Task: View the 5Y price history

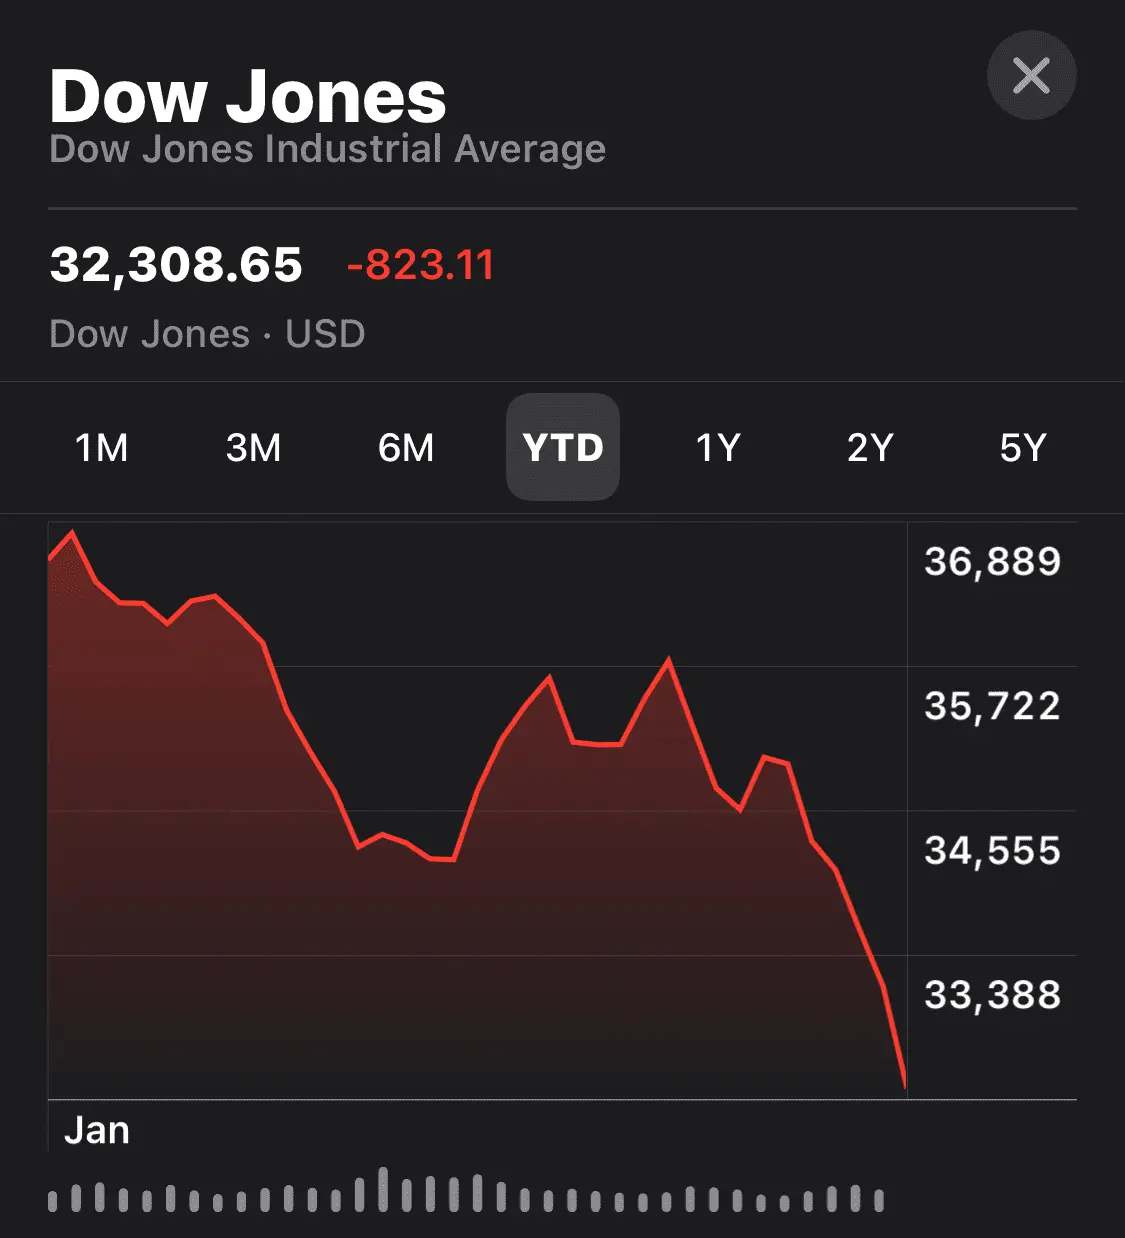Action: (x=1022, y=448)
